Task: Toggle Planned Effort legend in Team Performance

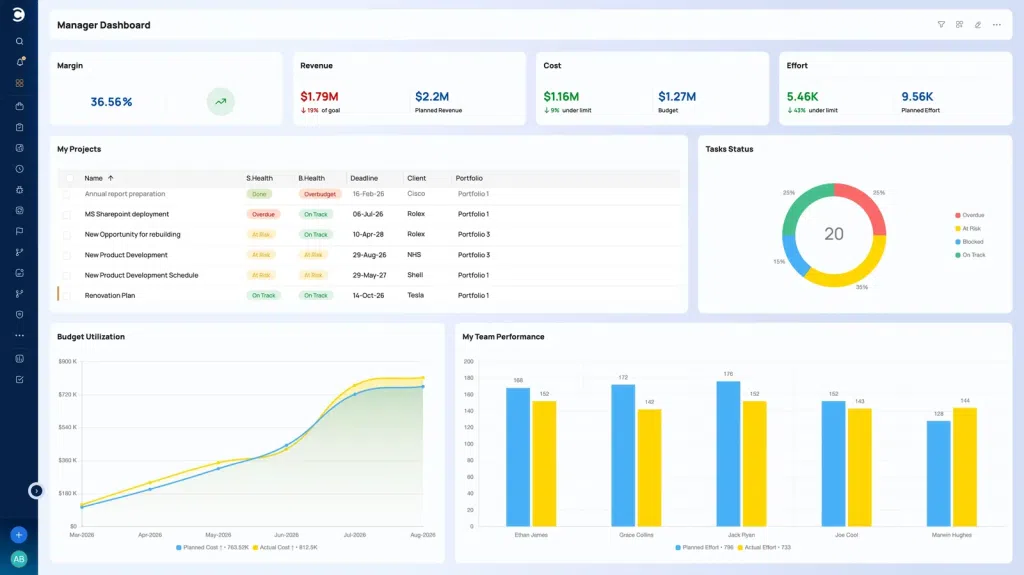Action: click(x=704, y=548)
